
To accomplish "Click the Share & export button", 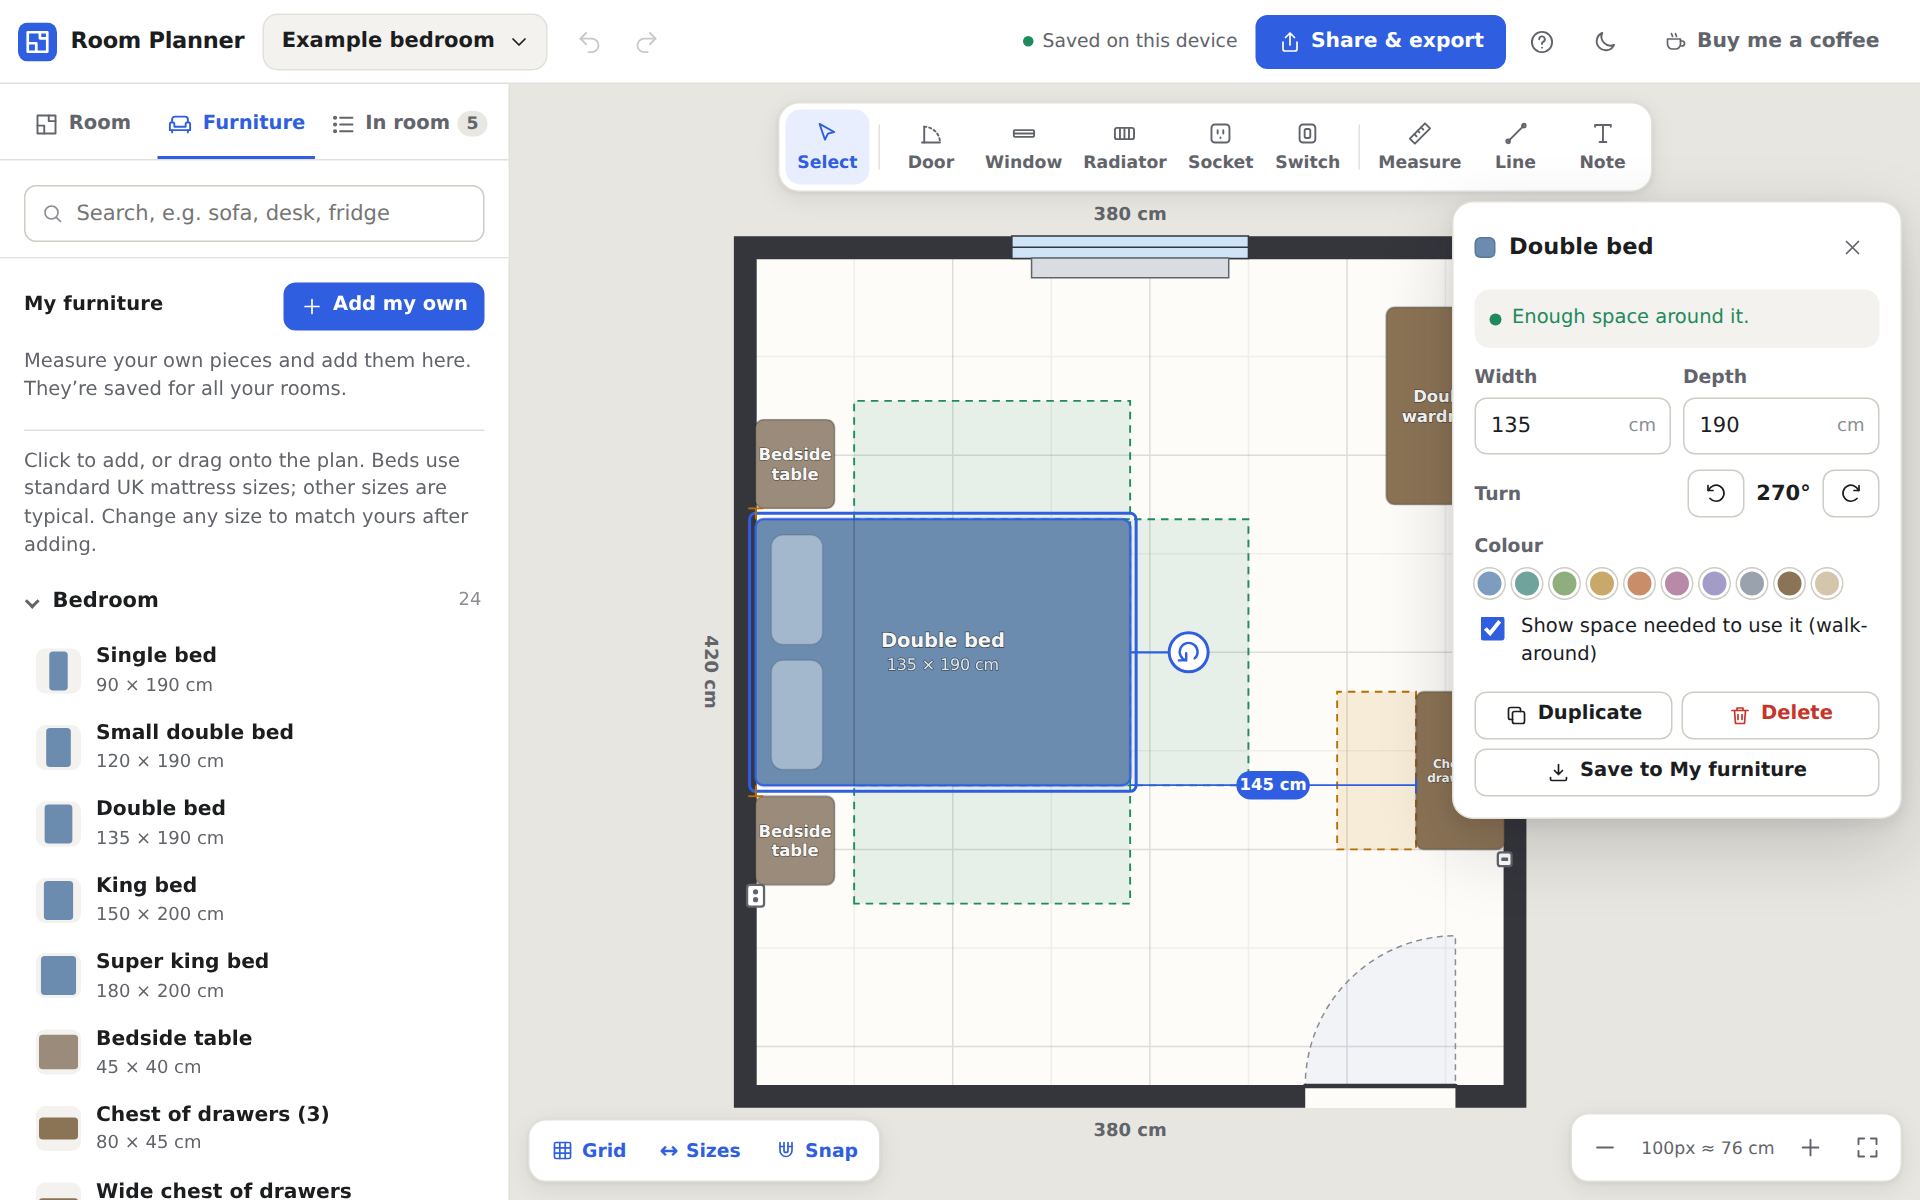I will point(1380,41).
